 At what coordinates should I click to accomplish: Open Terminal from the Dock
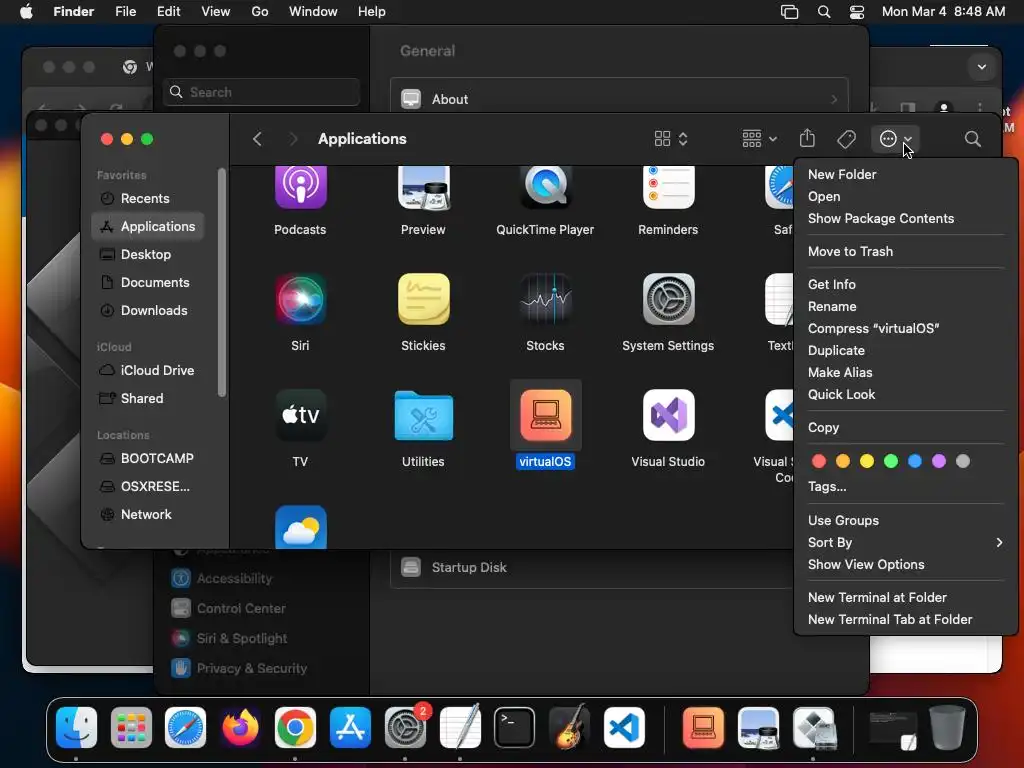514,727
